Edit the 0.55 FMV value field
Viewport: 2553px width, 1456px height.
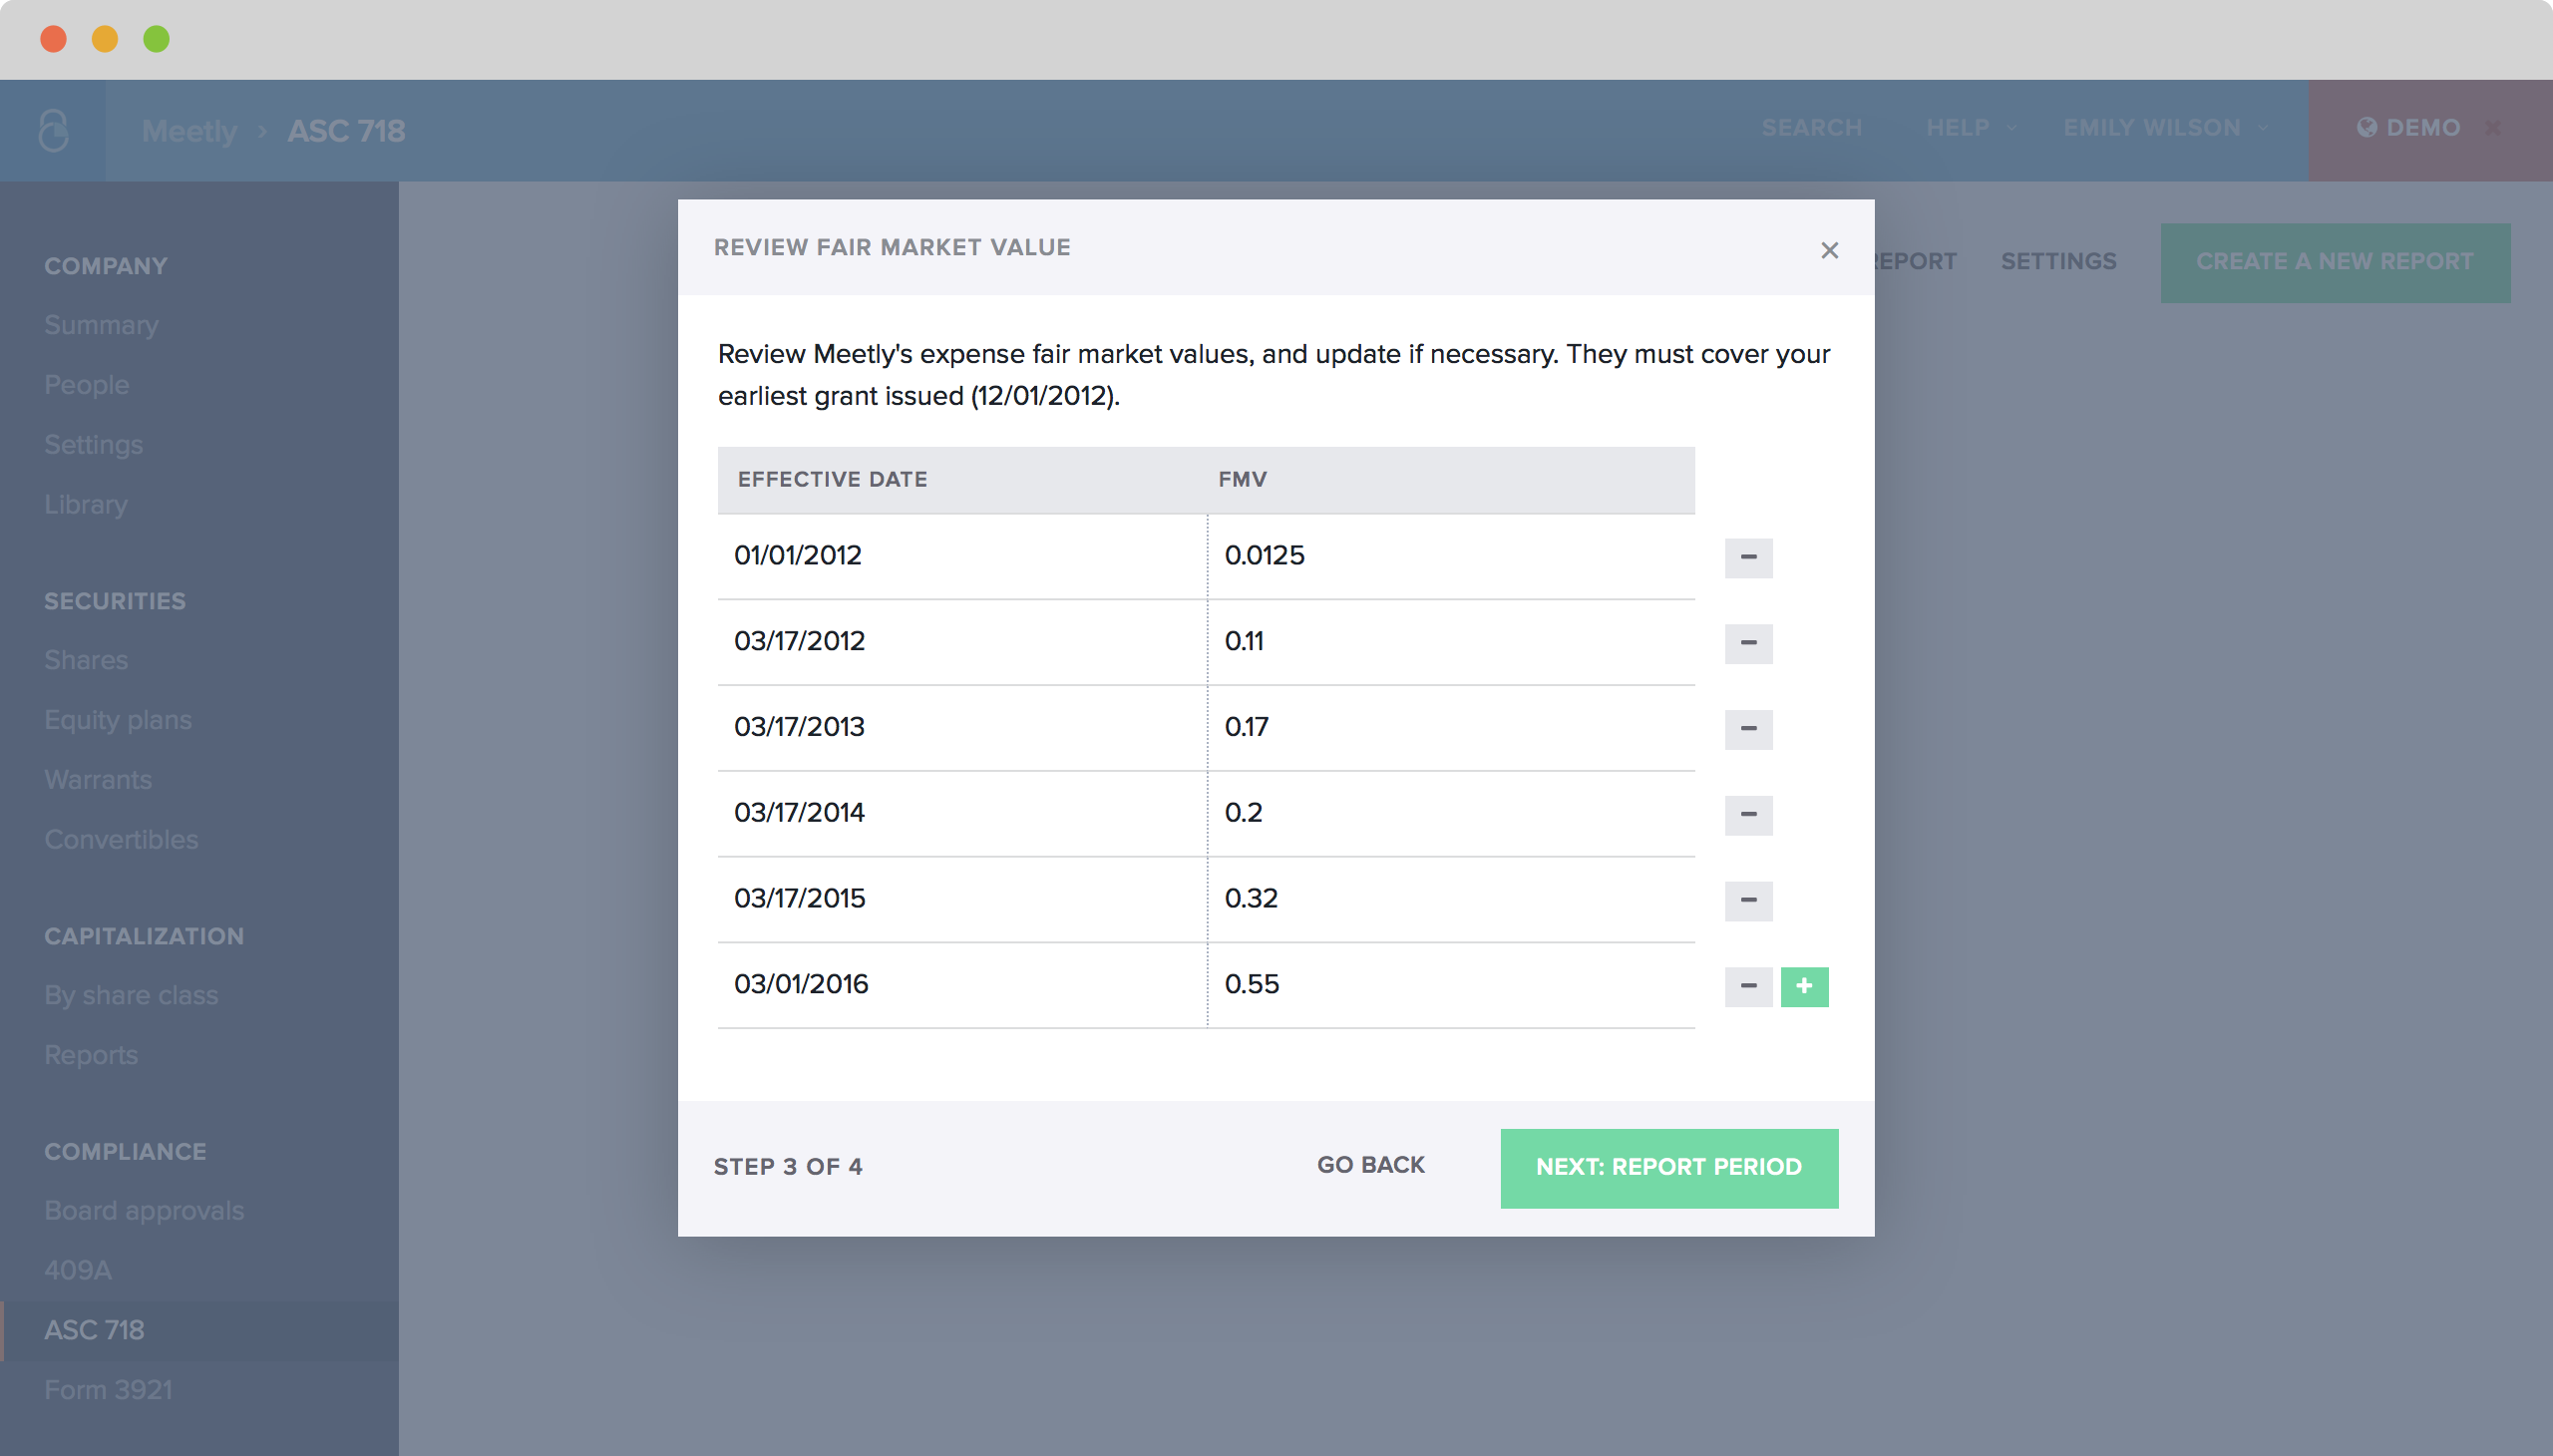(1450, 984)
